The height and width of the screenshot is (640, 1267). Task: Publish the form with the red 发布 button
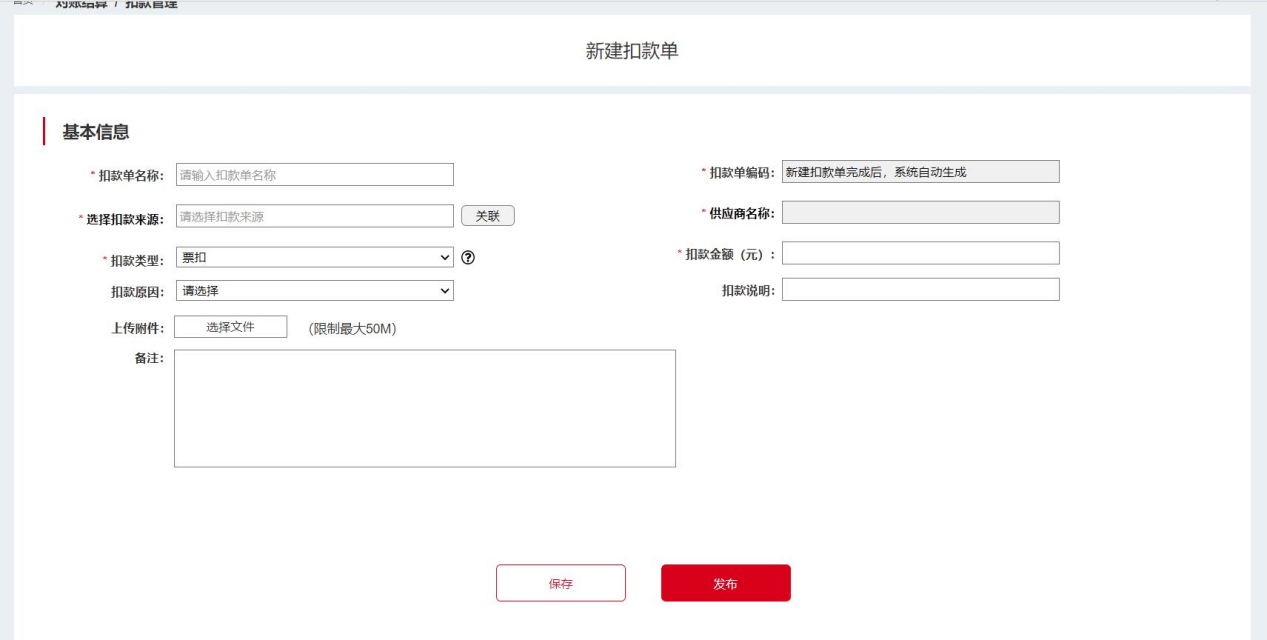point(725,584)
